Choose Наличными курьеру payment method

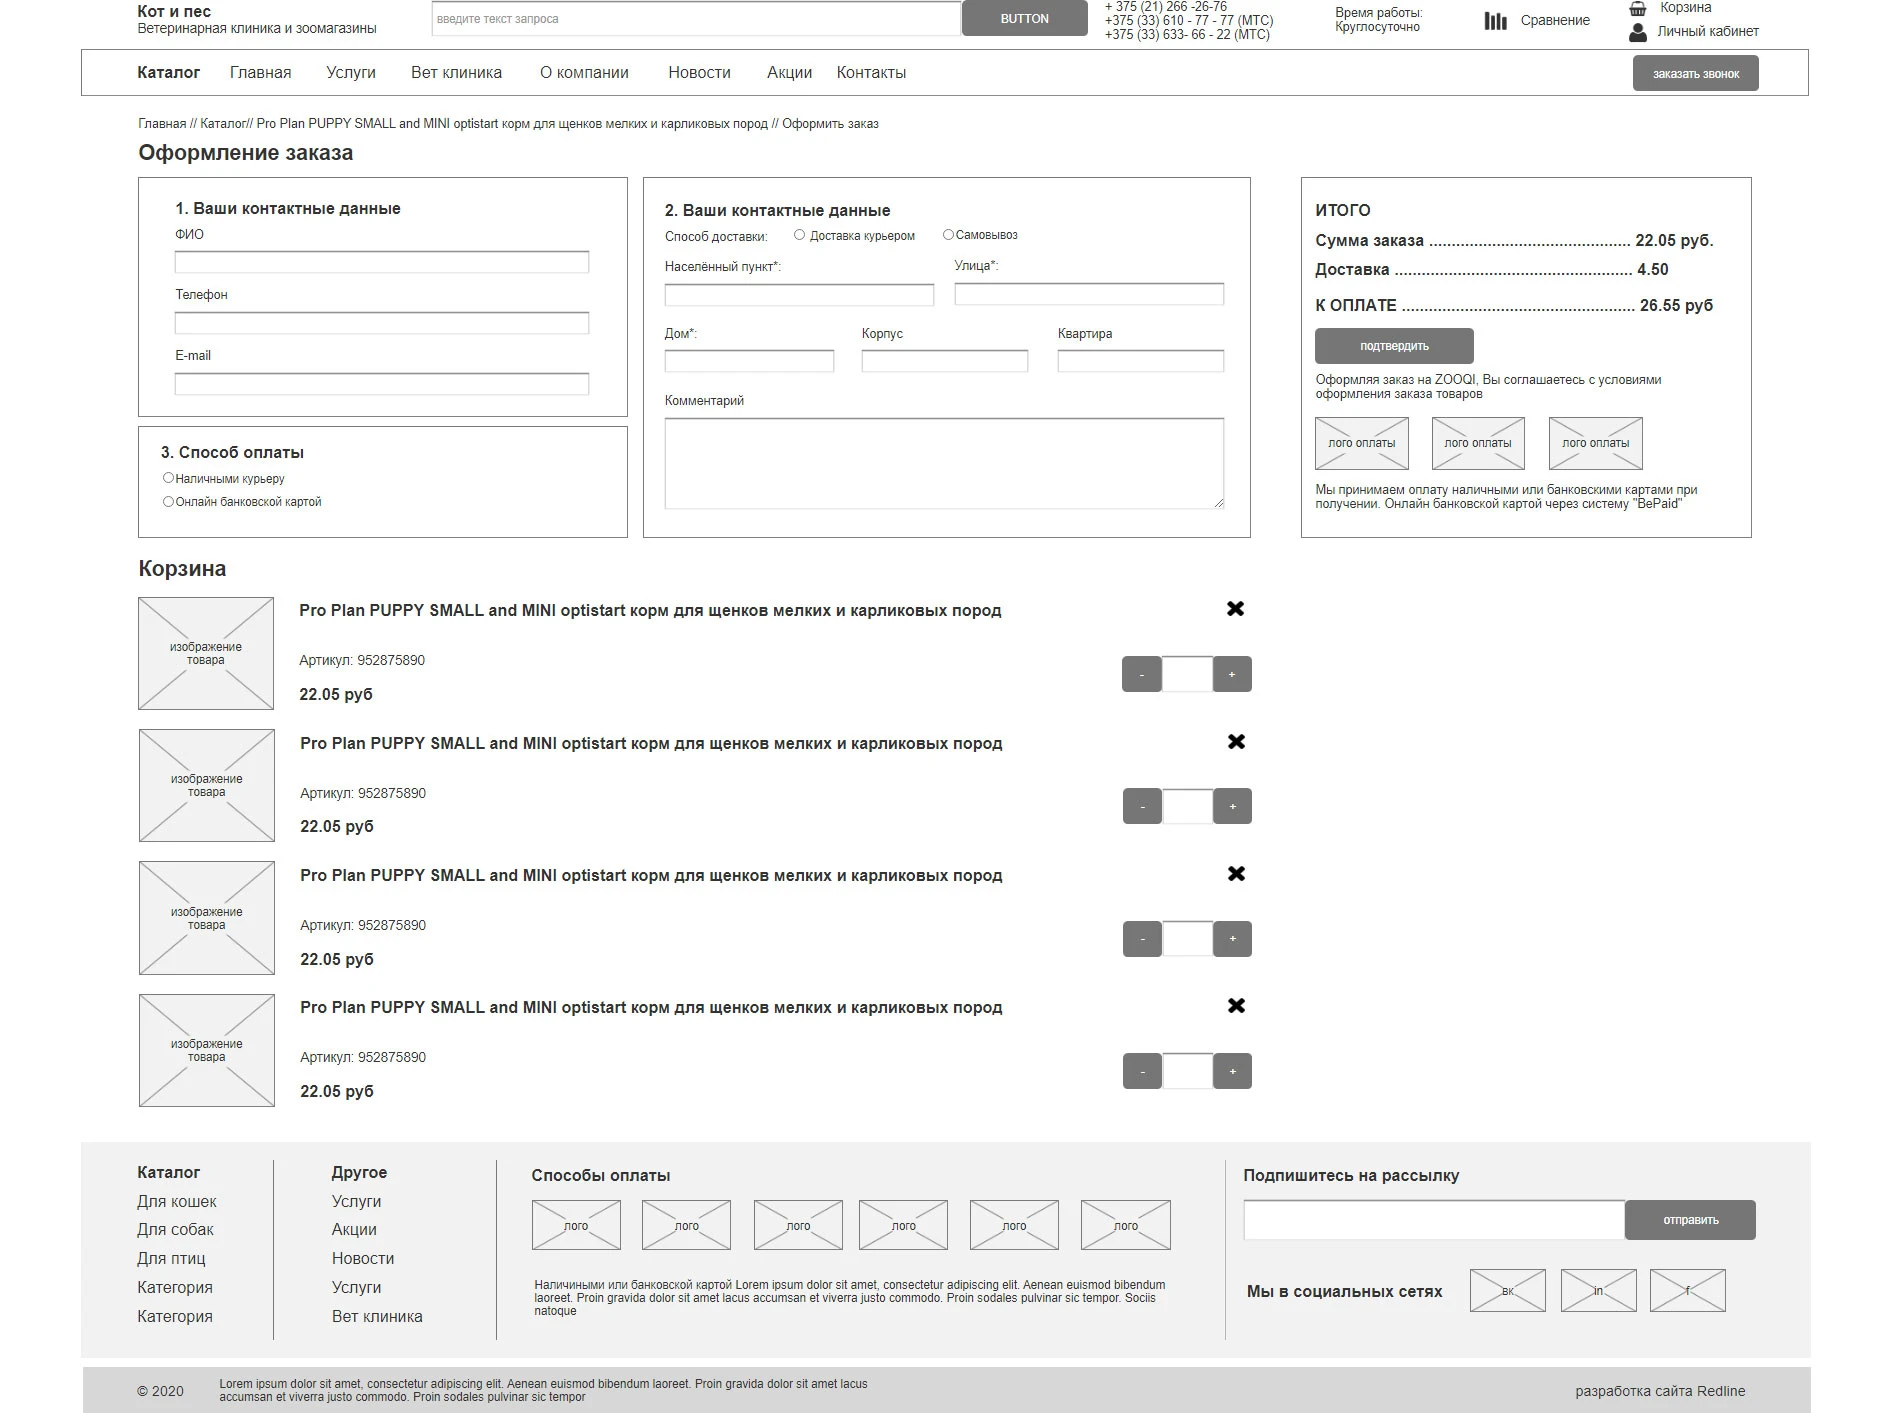[x=168, y=478]
